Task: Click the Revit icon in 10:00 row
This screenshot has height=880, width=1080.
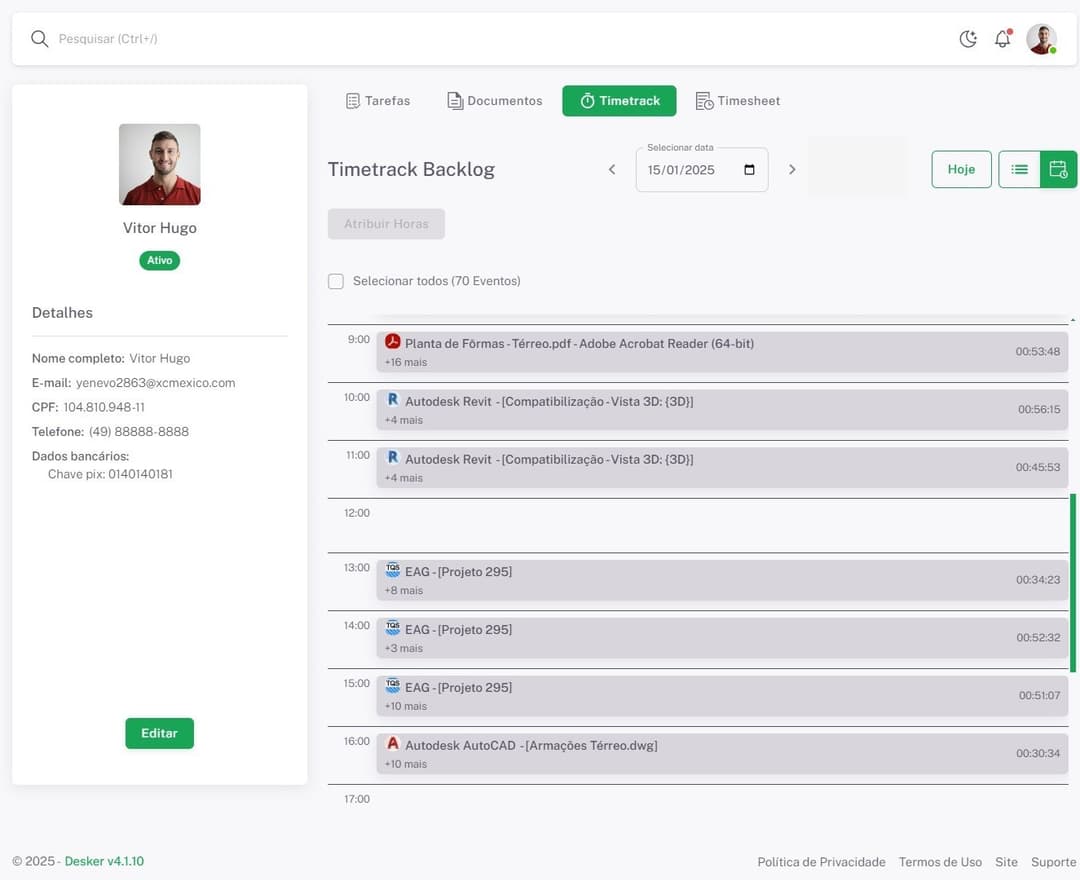Action: 393,400
